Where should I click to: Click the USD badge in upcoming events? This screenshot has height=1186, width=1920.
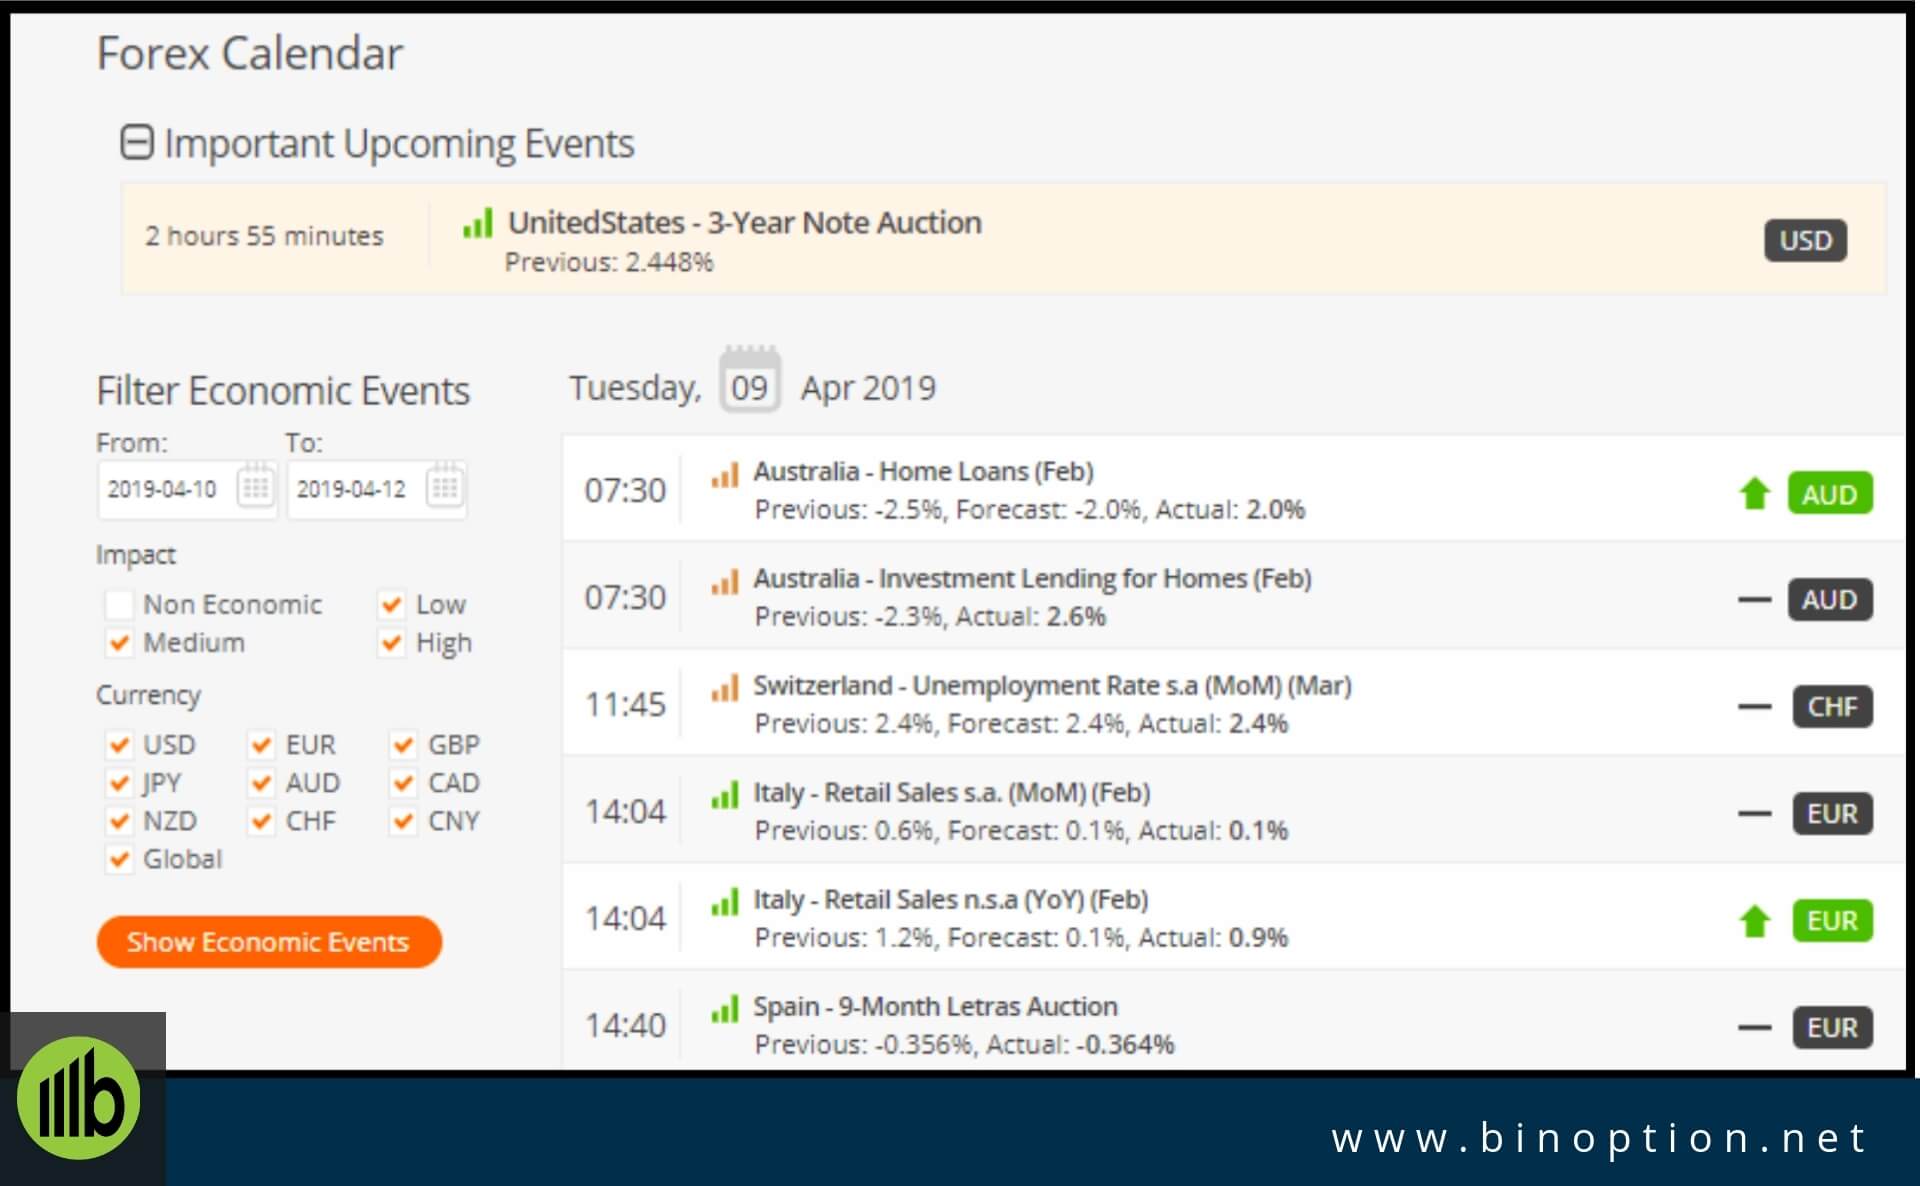1805,241
